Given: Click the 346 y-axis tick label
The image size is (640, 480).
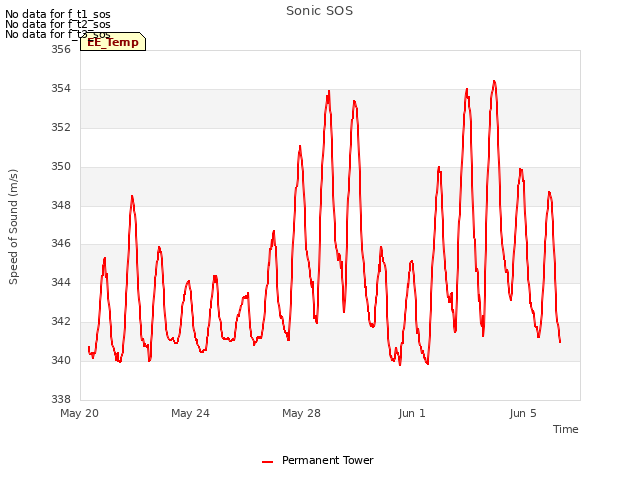Looking at the screenshot, I should pos(61,244).
